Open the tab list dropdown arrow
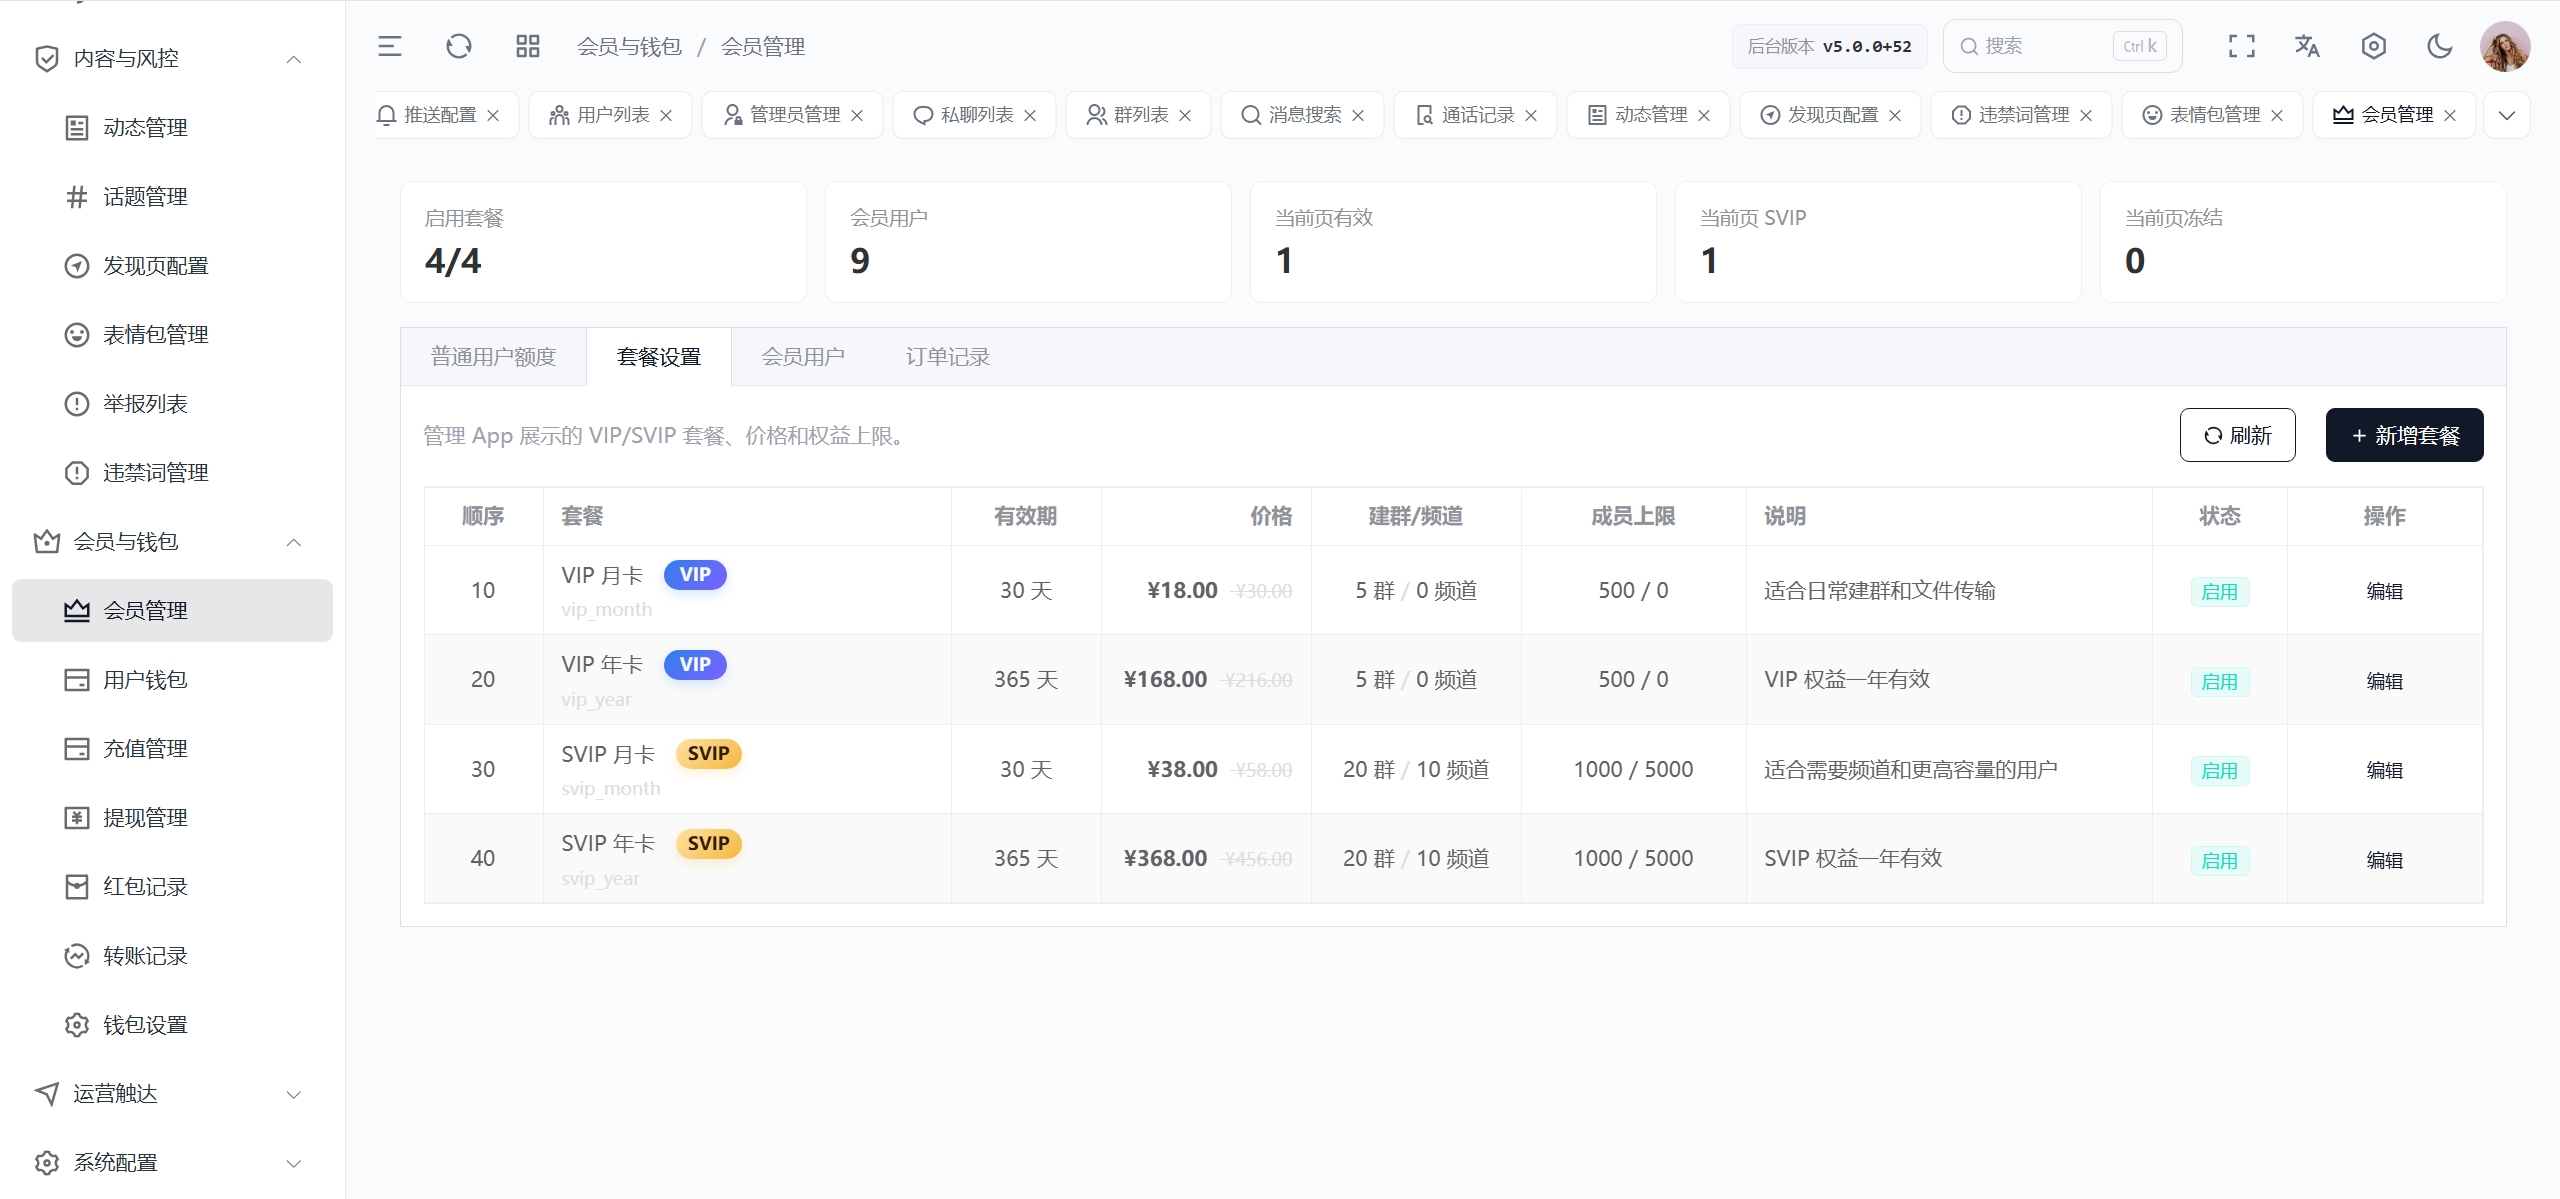The width and height of the screenshot is (2560, 1199). [2507, 115]
